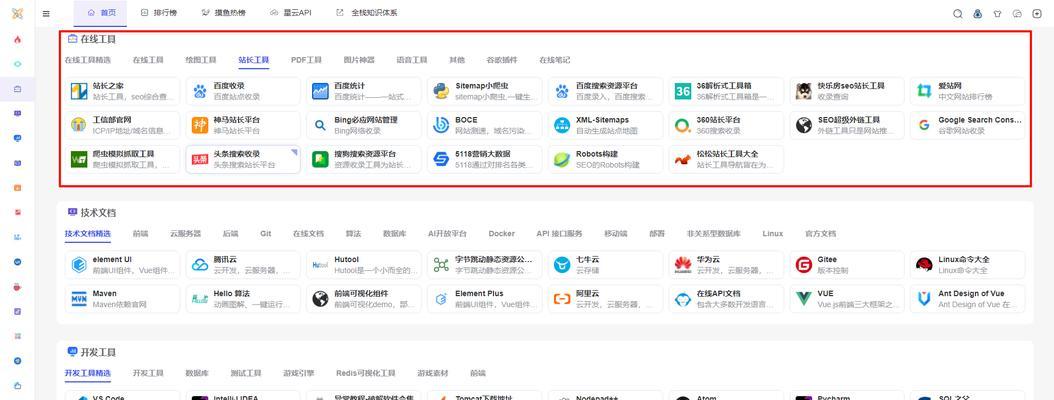The width and height of the screenshot is (1054, 400).
Task: Click the VUE green logo icon
Action: click(x=804, y=299)
